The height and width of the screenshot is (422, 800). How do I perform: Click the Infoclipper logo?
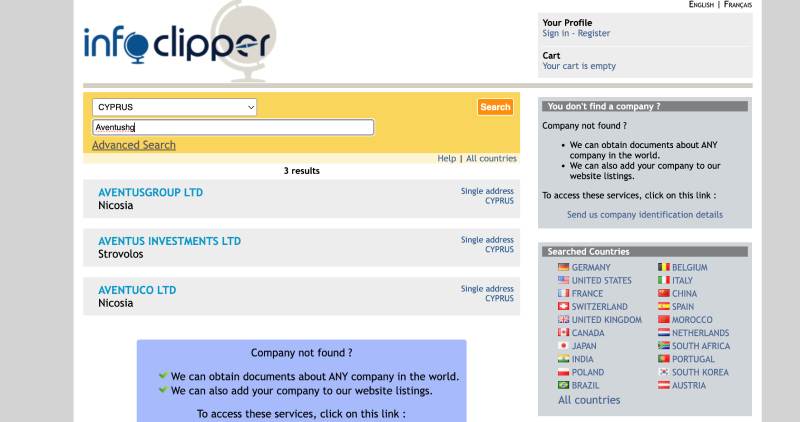pyautogui.click(x=178, y=44)
